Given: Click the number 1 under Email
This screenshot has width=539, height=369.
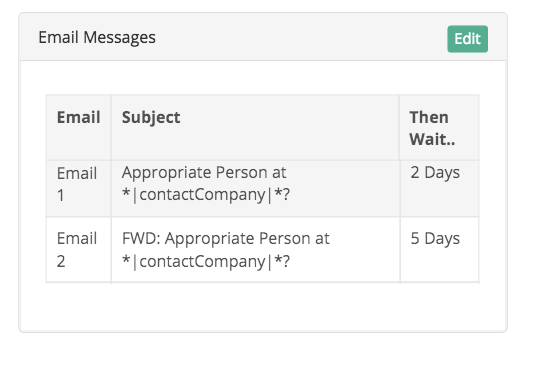Looking at the screenshot, I should coord(60,196).
